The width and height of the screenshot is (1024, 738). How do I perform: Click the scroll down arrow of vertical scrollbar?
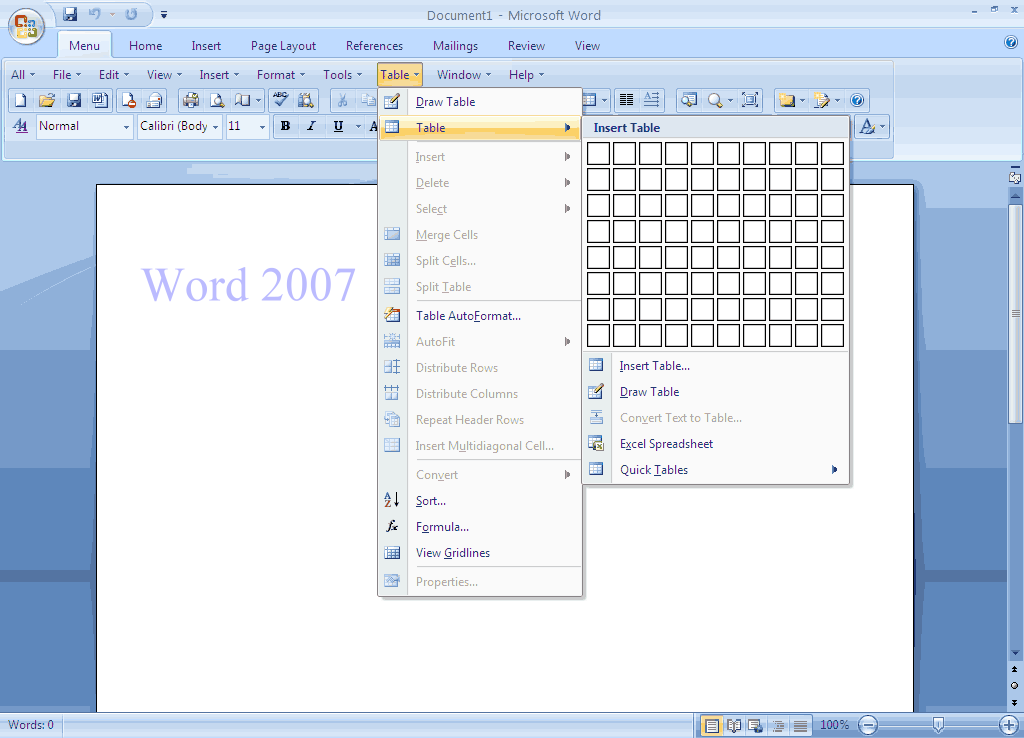point(1015,652)
